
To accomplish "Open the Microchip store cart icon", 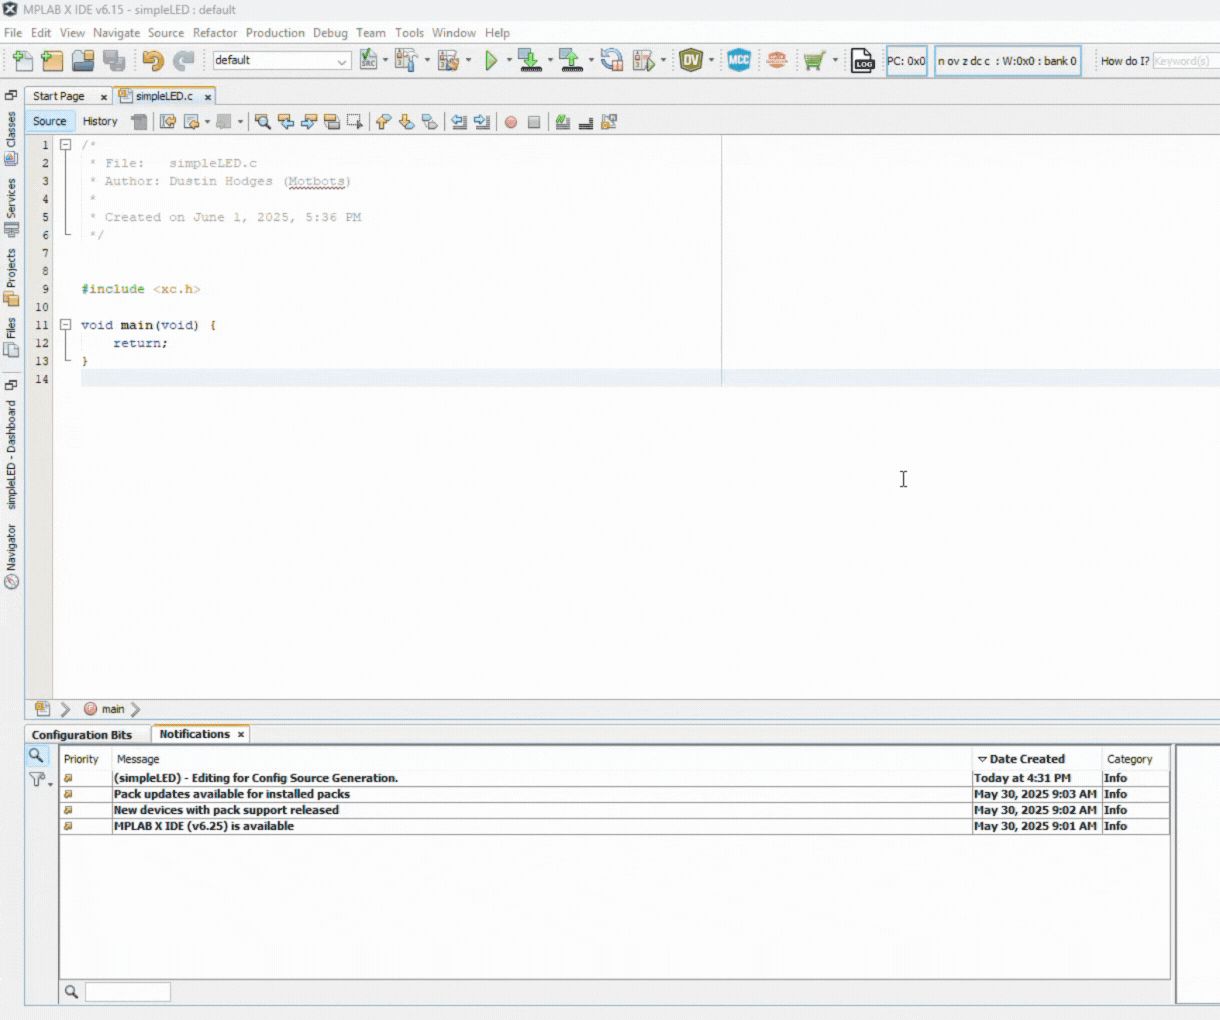I will pos(814,61).
